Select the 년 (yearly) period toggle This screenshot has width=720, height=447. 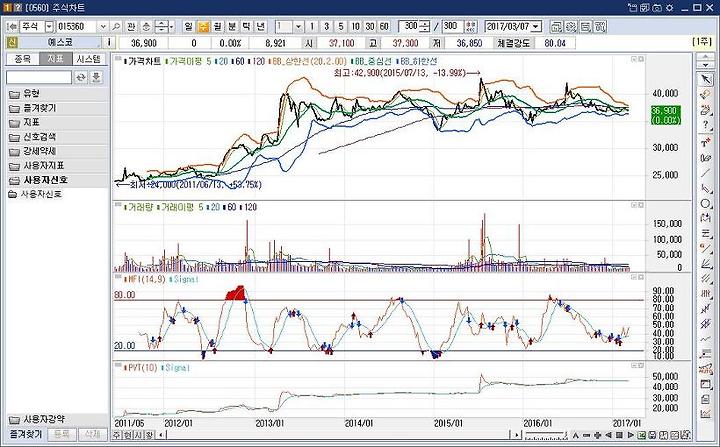[x=261, y=26]
